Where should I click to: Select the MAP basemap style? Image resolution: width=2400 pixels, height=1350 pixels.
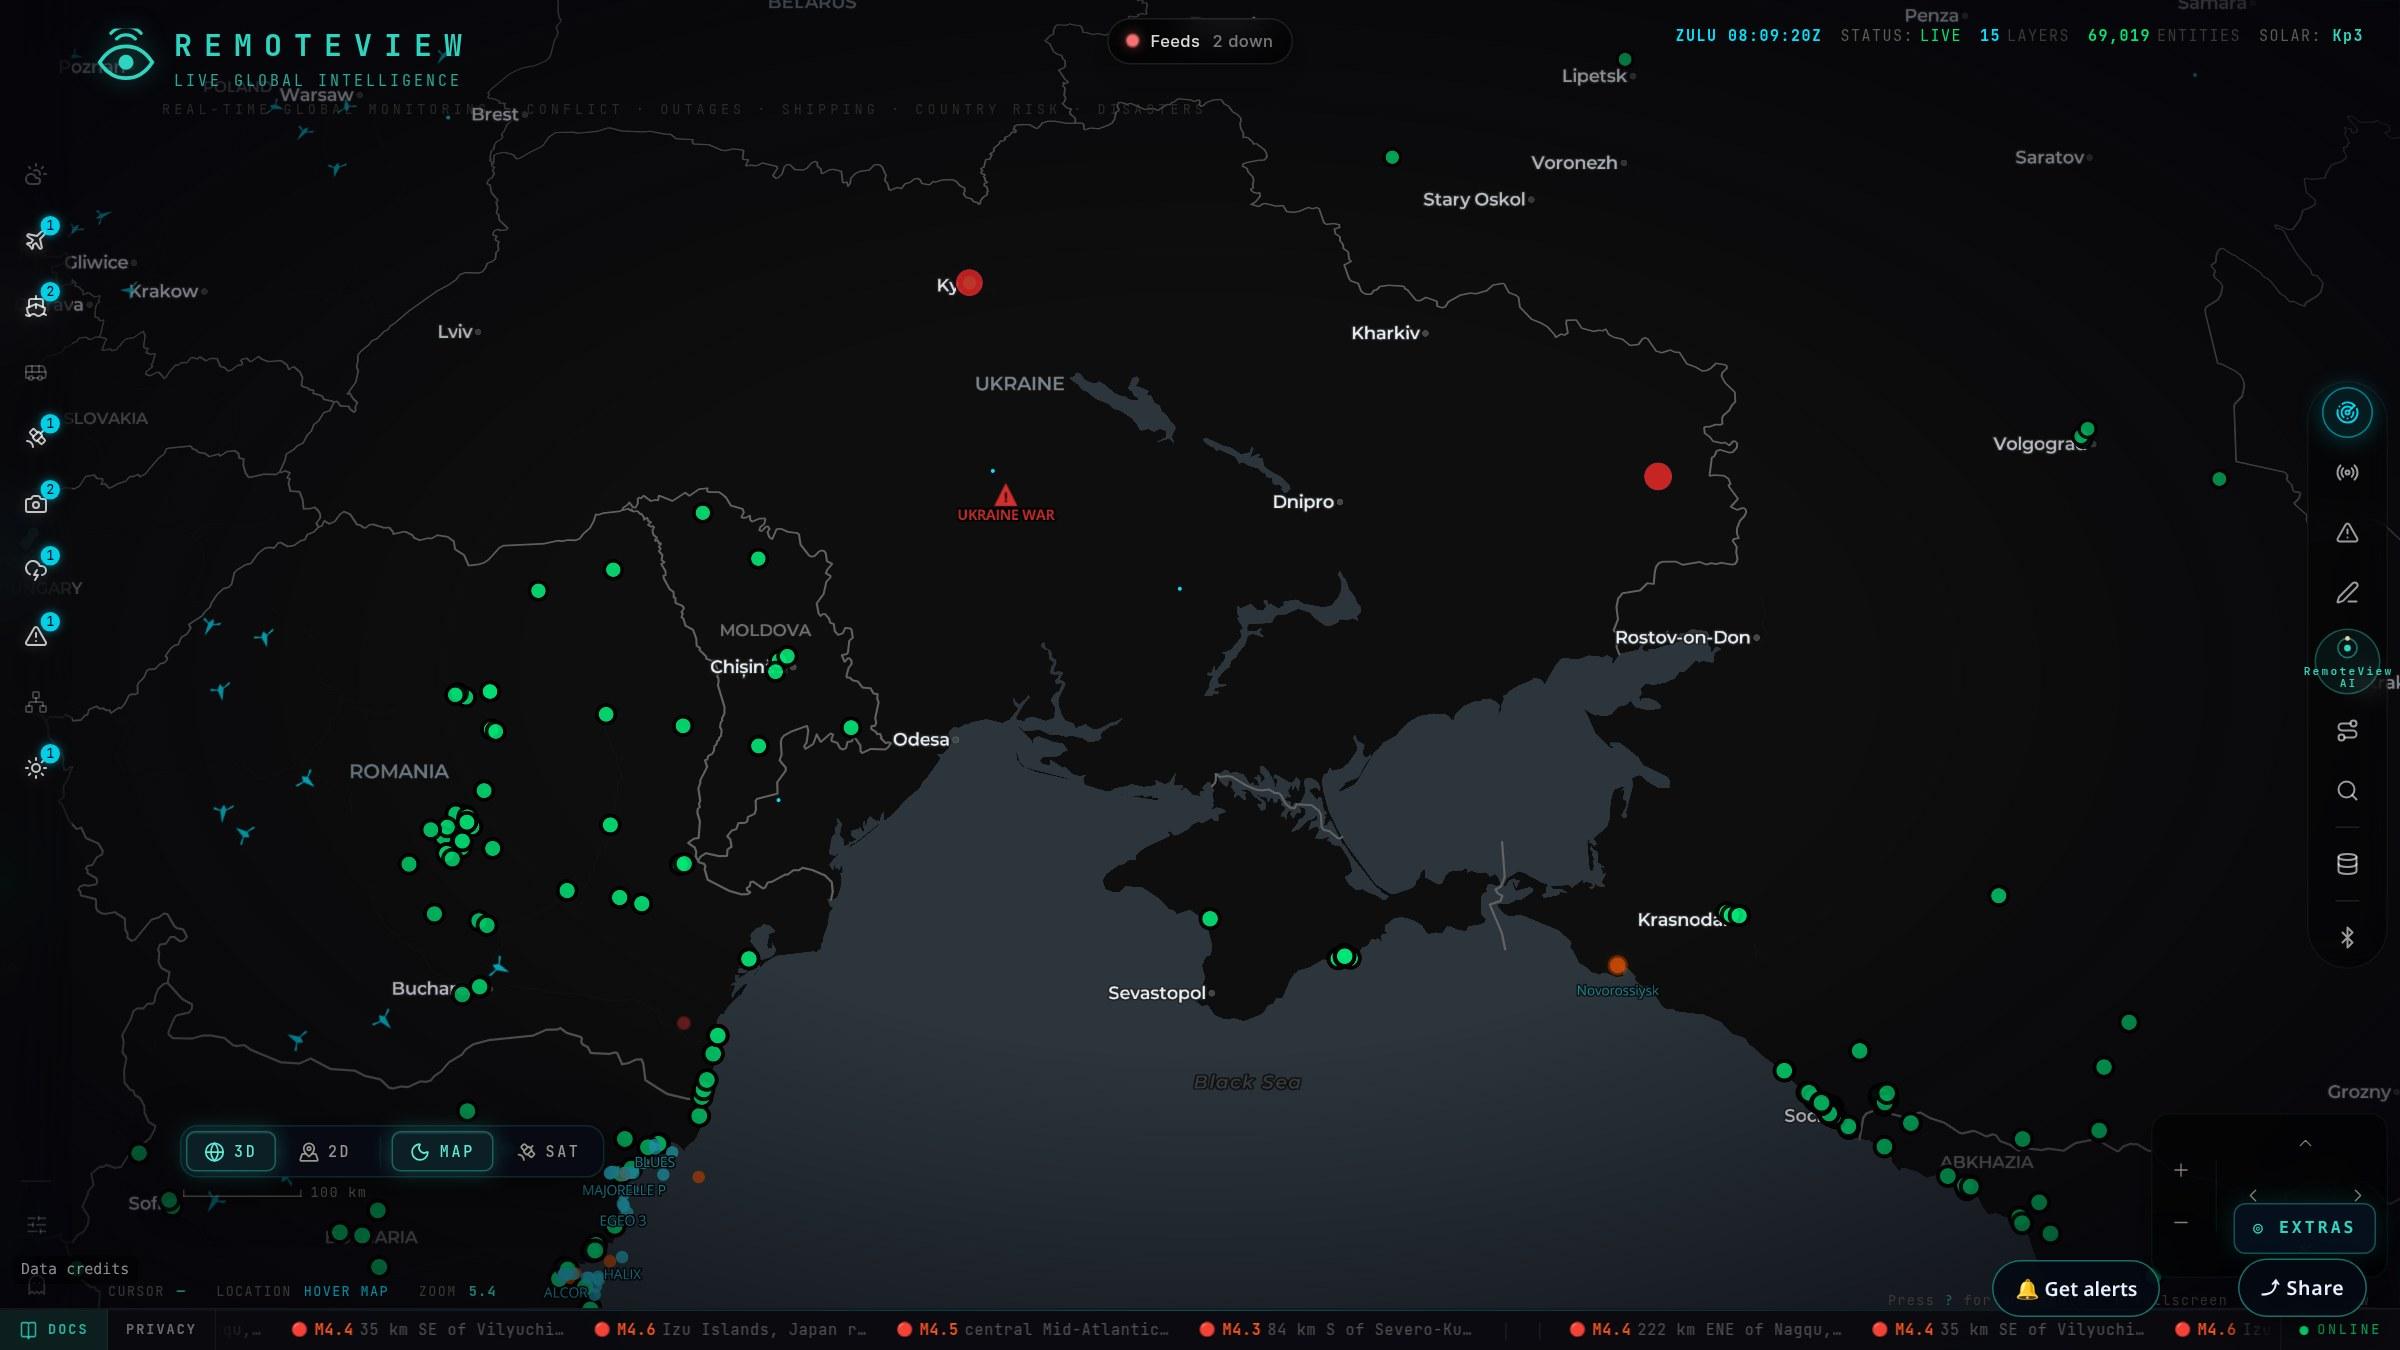[441, 1151]
